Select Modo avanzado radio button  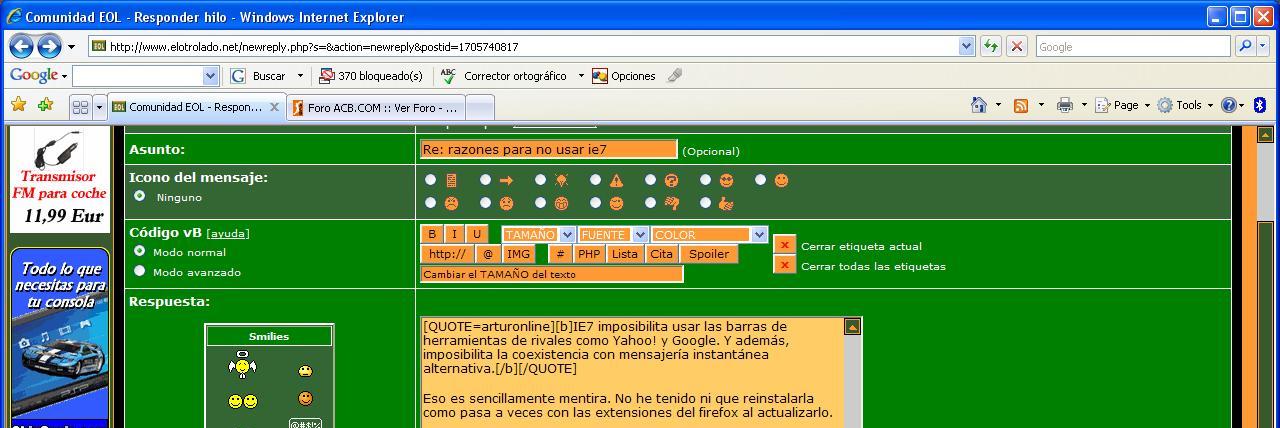140,270
